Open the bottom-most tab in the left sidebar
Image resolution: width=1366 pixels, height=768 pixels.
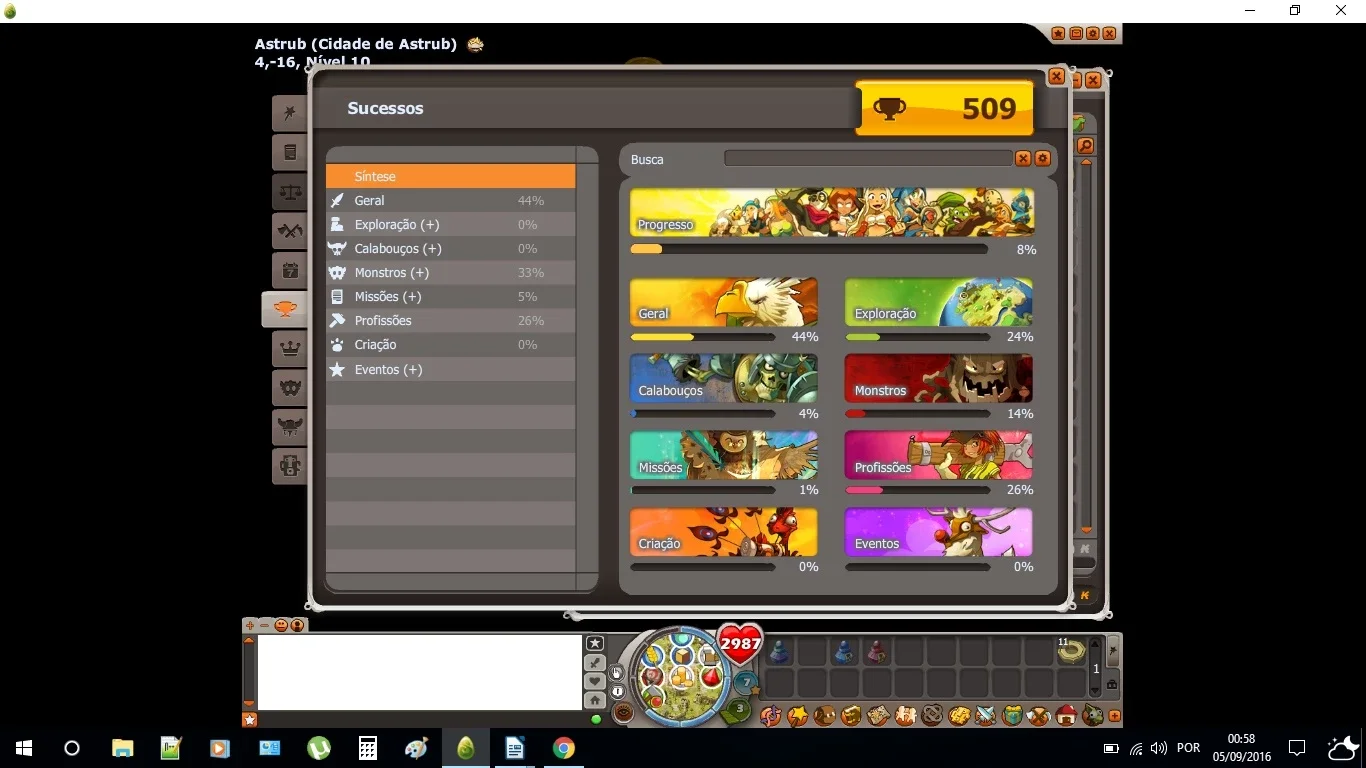click(290, 466)
